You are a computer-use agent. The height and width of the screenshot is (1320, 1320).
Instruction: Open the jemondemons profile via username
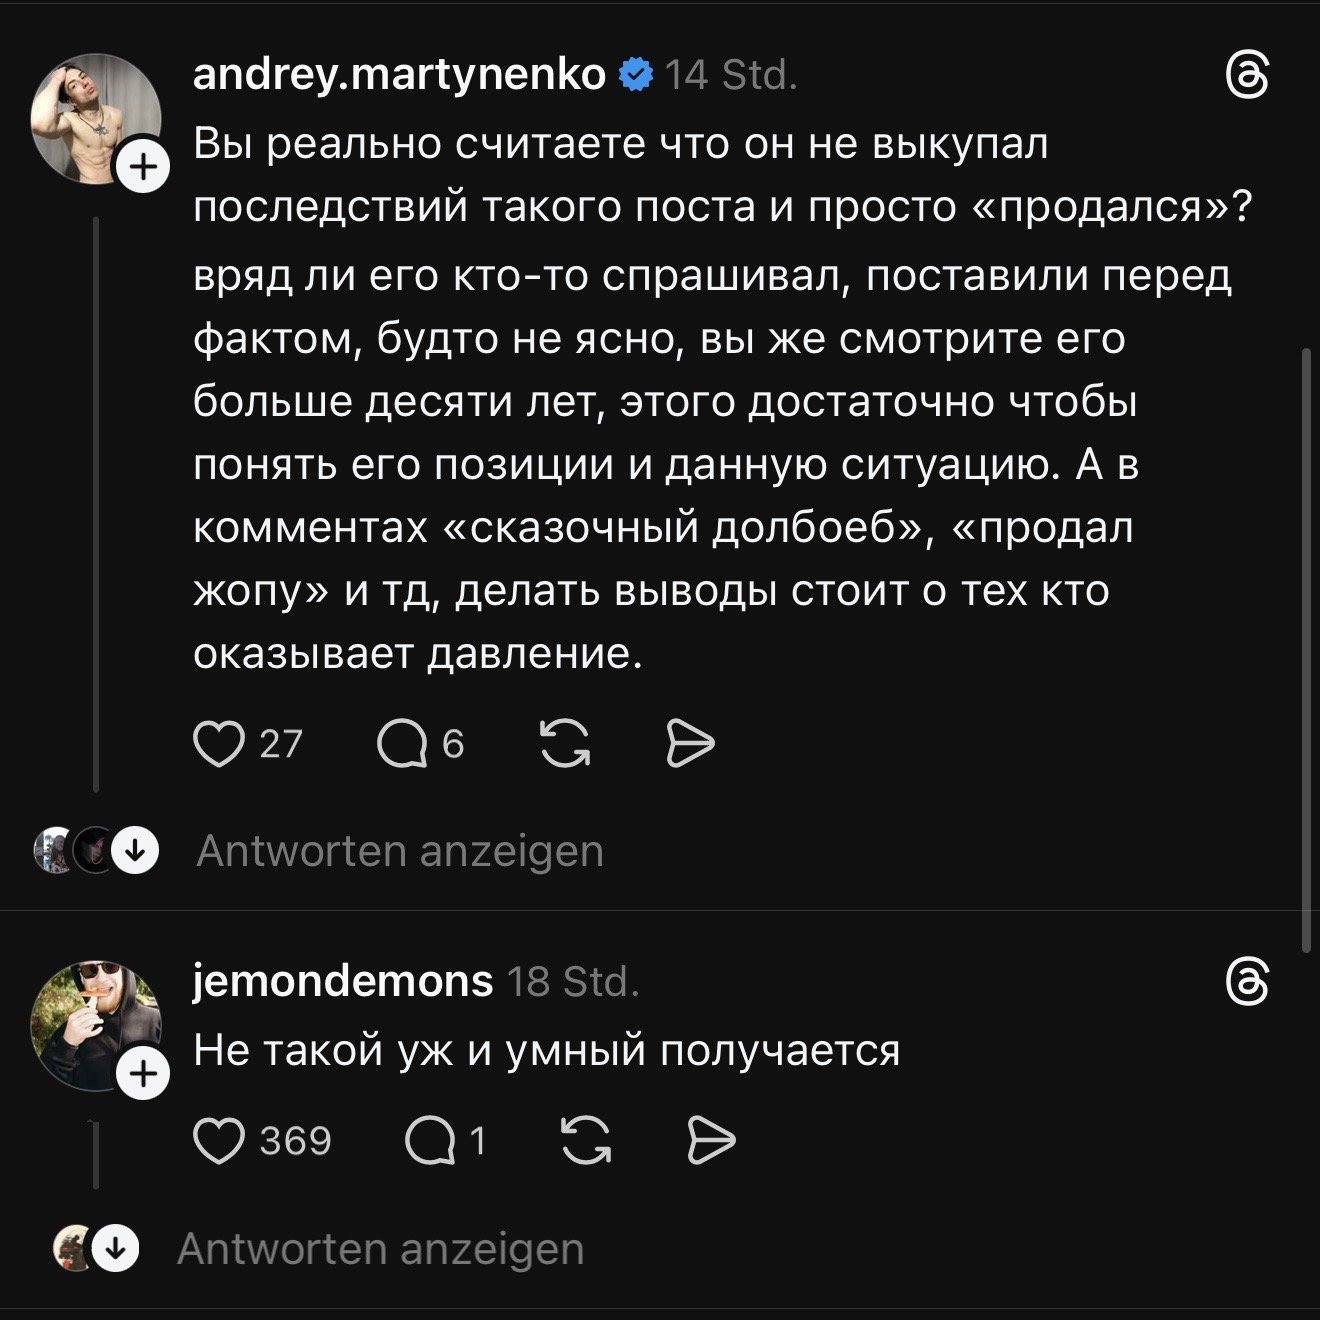343,981
